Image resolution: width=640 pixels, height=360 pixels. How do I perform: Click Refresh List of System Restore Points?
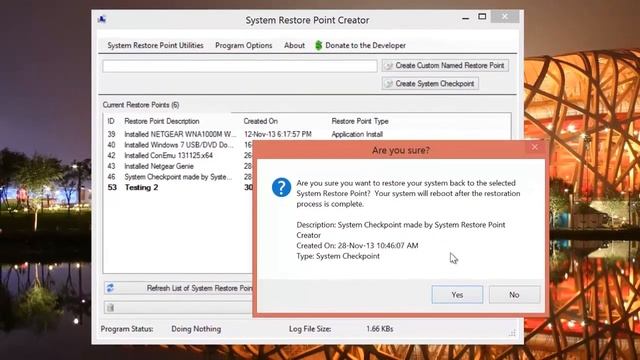(178, 288)
